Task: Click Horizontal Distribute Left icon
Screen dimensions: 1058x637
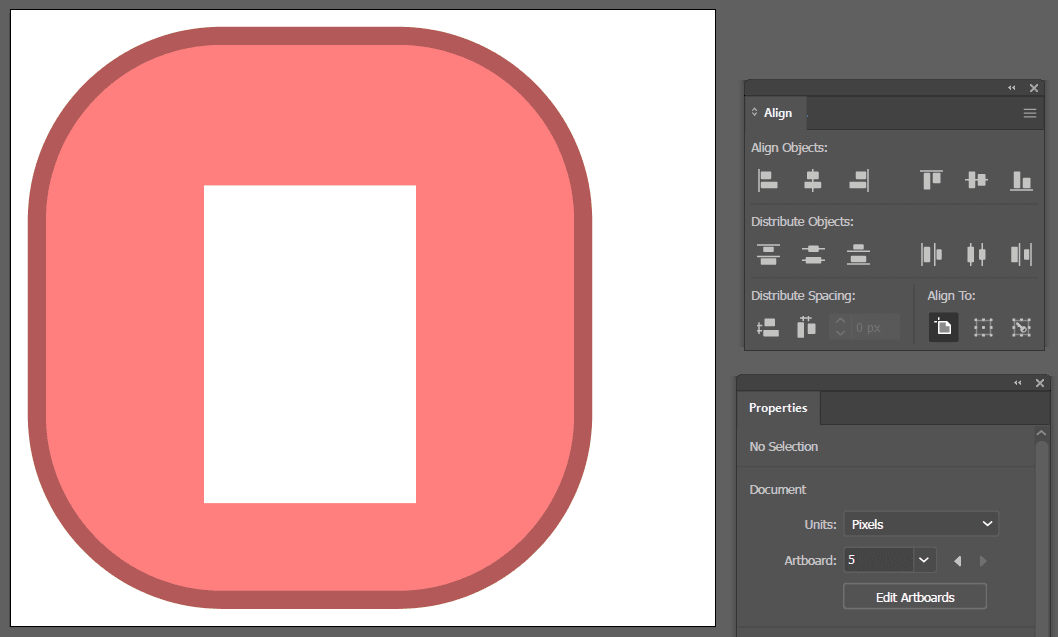Action: 931,254
